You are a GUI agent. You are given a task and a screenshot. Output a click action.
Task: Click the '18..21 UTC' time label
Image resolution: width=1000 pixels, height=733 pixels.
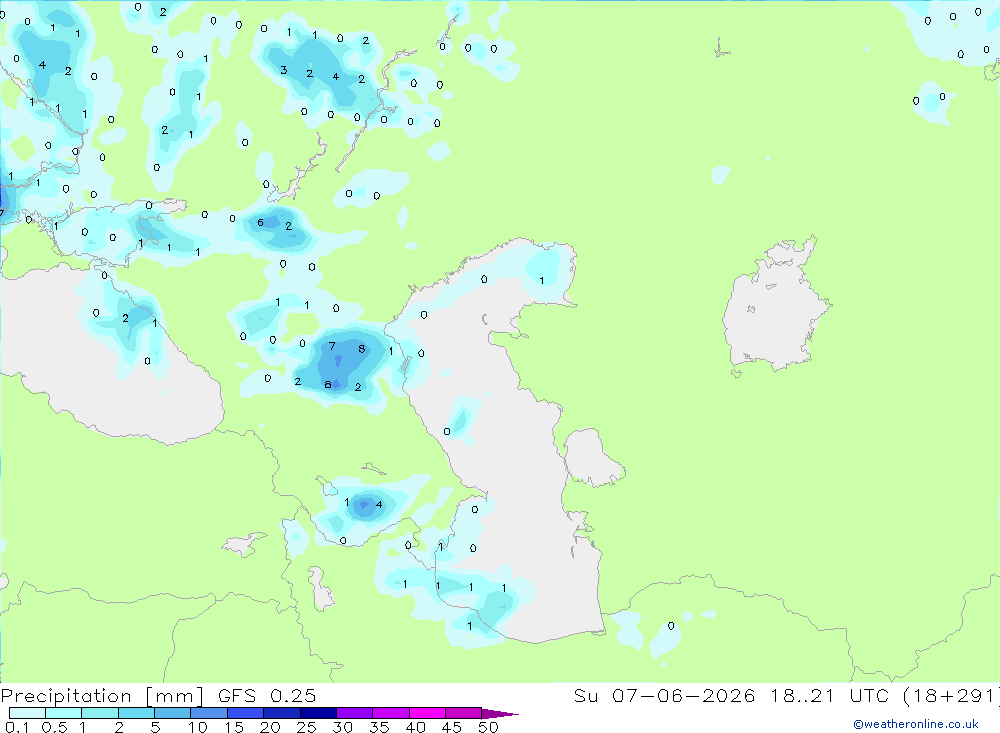828,695
